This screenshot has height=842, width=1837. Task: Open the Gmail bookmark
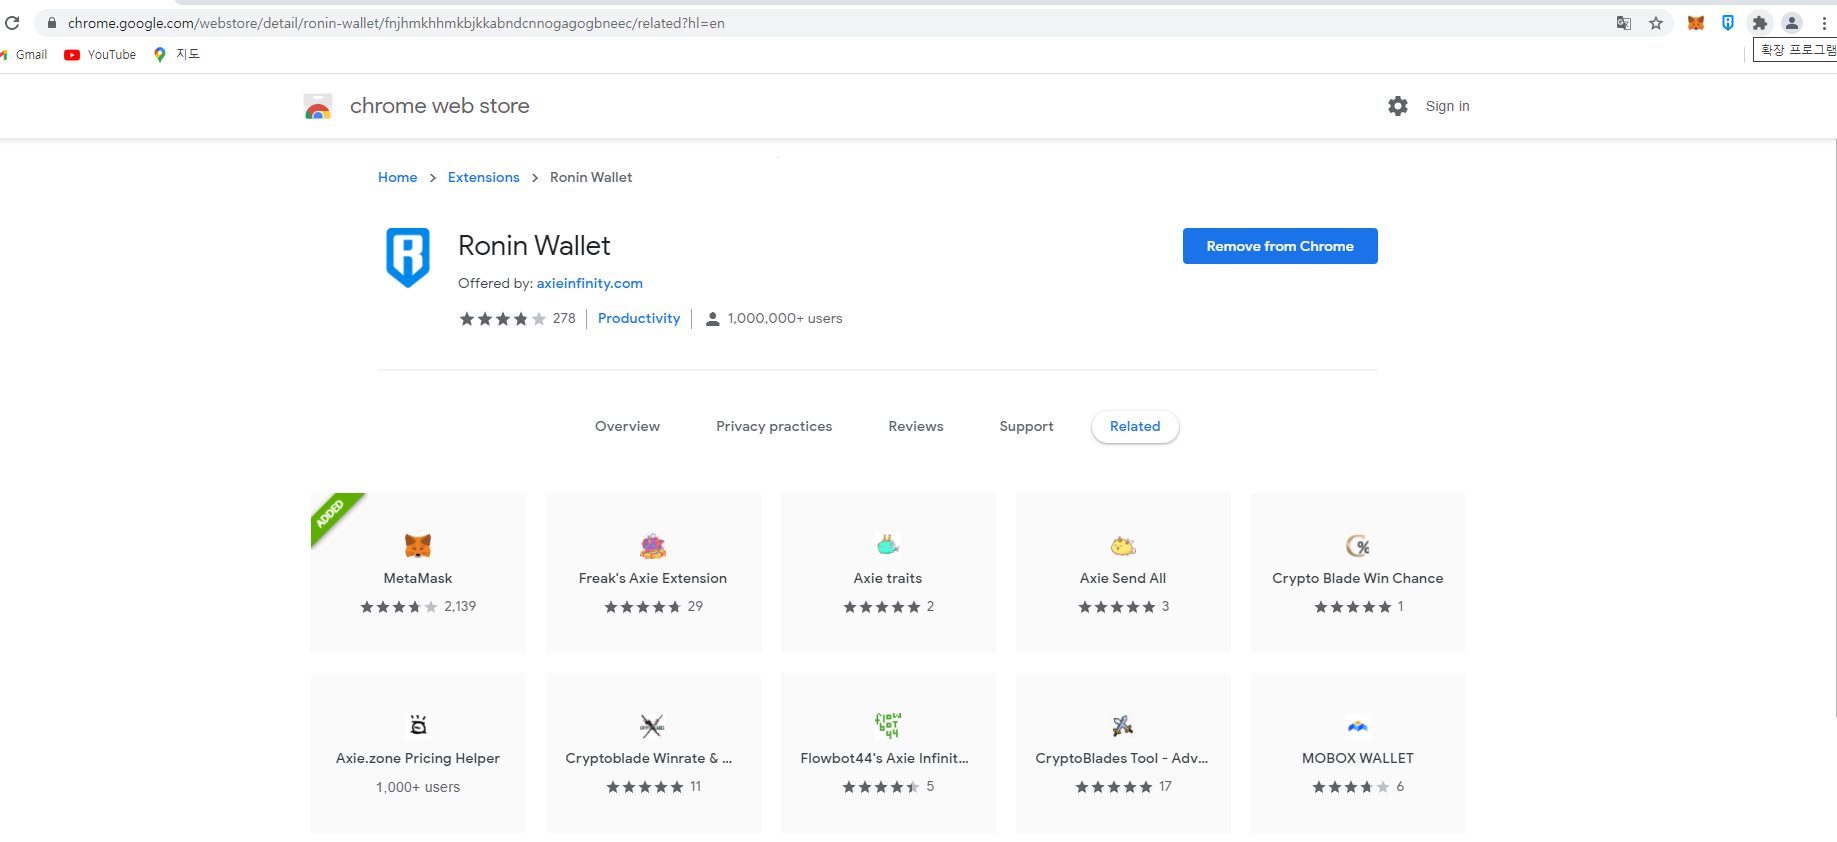pos(24,55)
